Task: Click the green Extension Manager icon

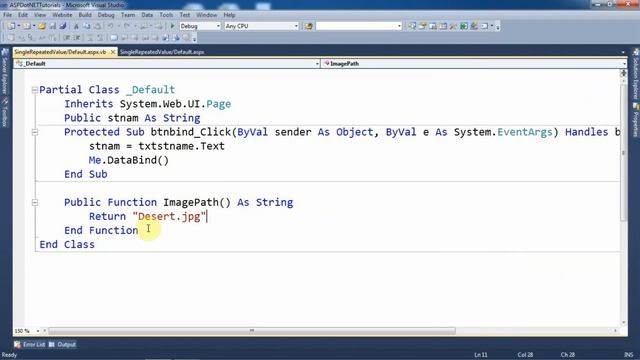Action: point(464,26)
